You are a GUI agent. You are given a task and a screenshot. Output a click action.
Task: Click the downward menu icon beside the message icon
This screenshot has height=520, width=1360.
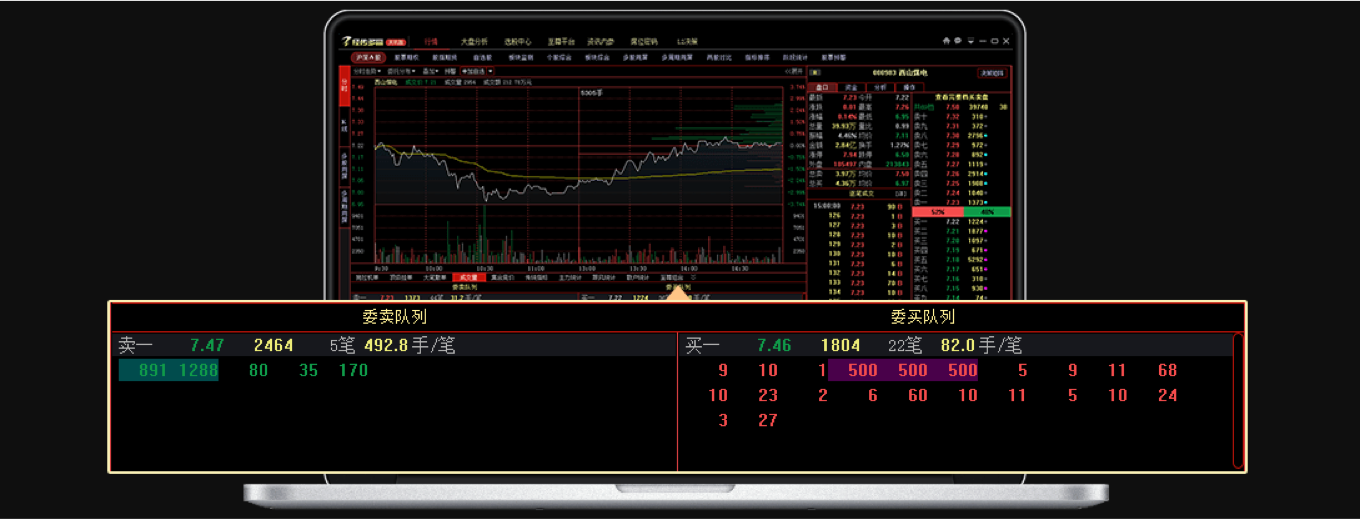968,41
